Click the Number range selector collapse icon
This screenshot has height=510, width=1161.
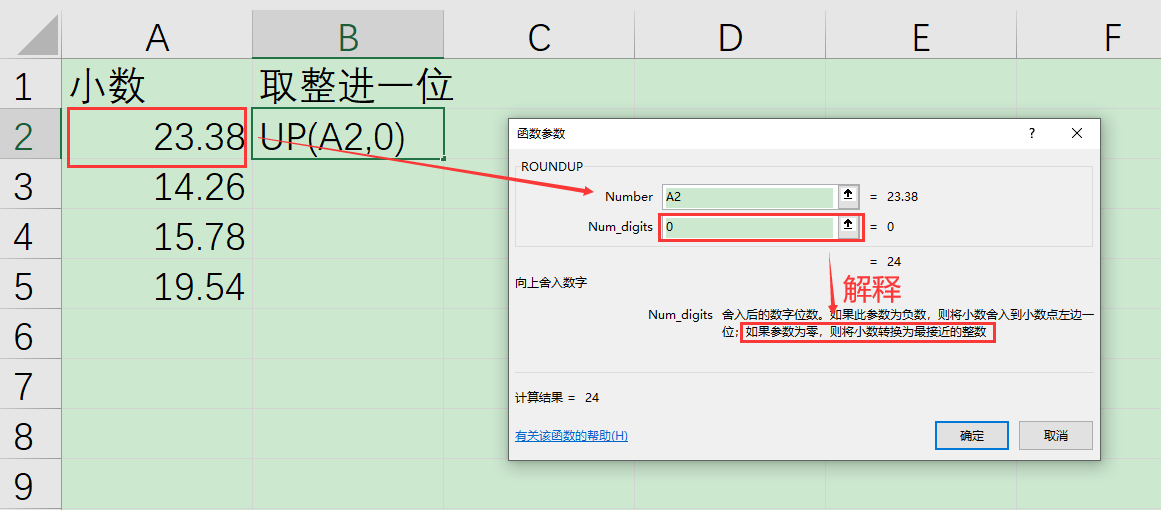pos(849,197)
